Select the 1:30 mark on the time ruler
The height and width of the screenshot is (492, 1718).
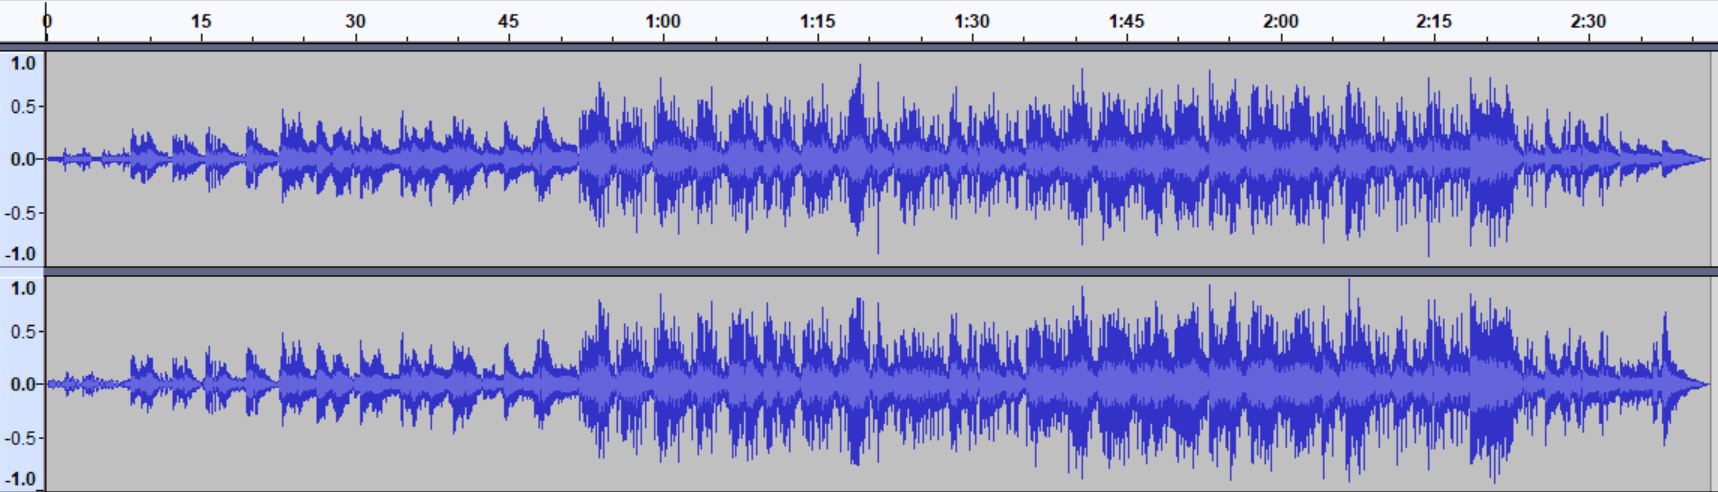click(971, 21)
